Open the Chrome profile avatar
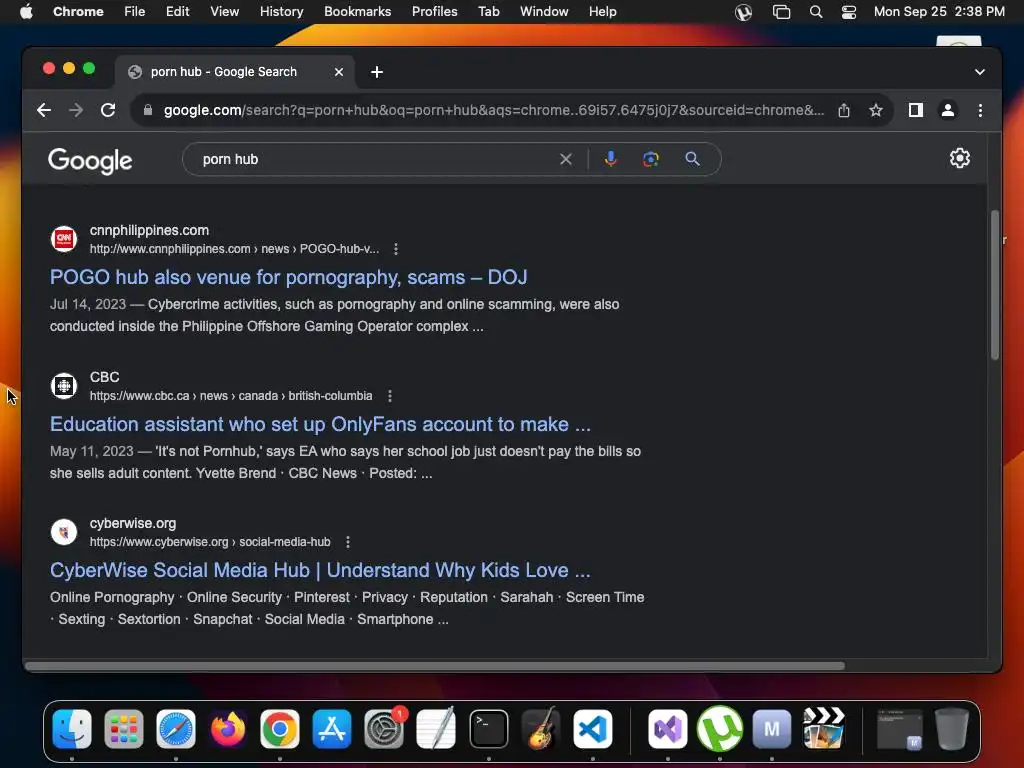 pyautogui.click(x=948, y=110)
